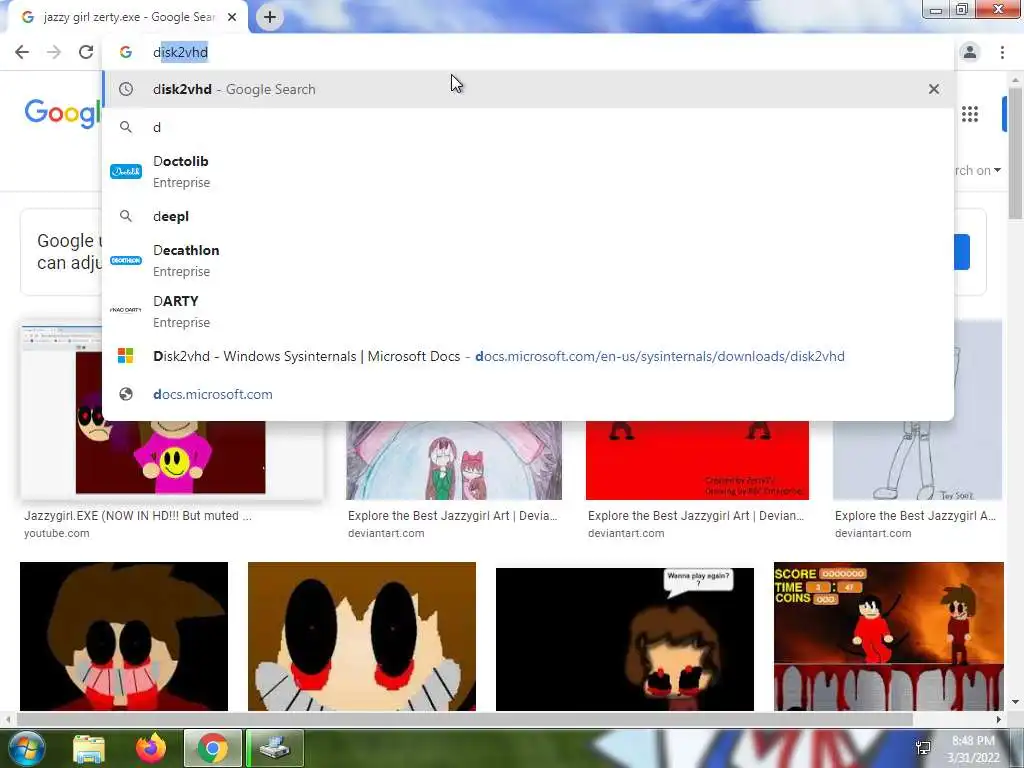Click horizontal scrollbar right arrow
1024x768 pixels.
(x=999, y=720)
